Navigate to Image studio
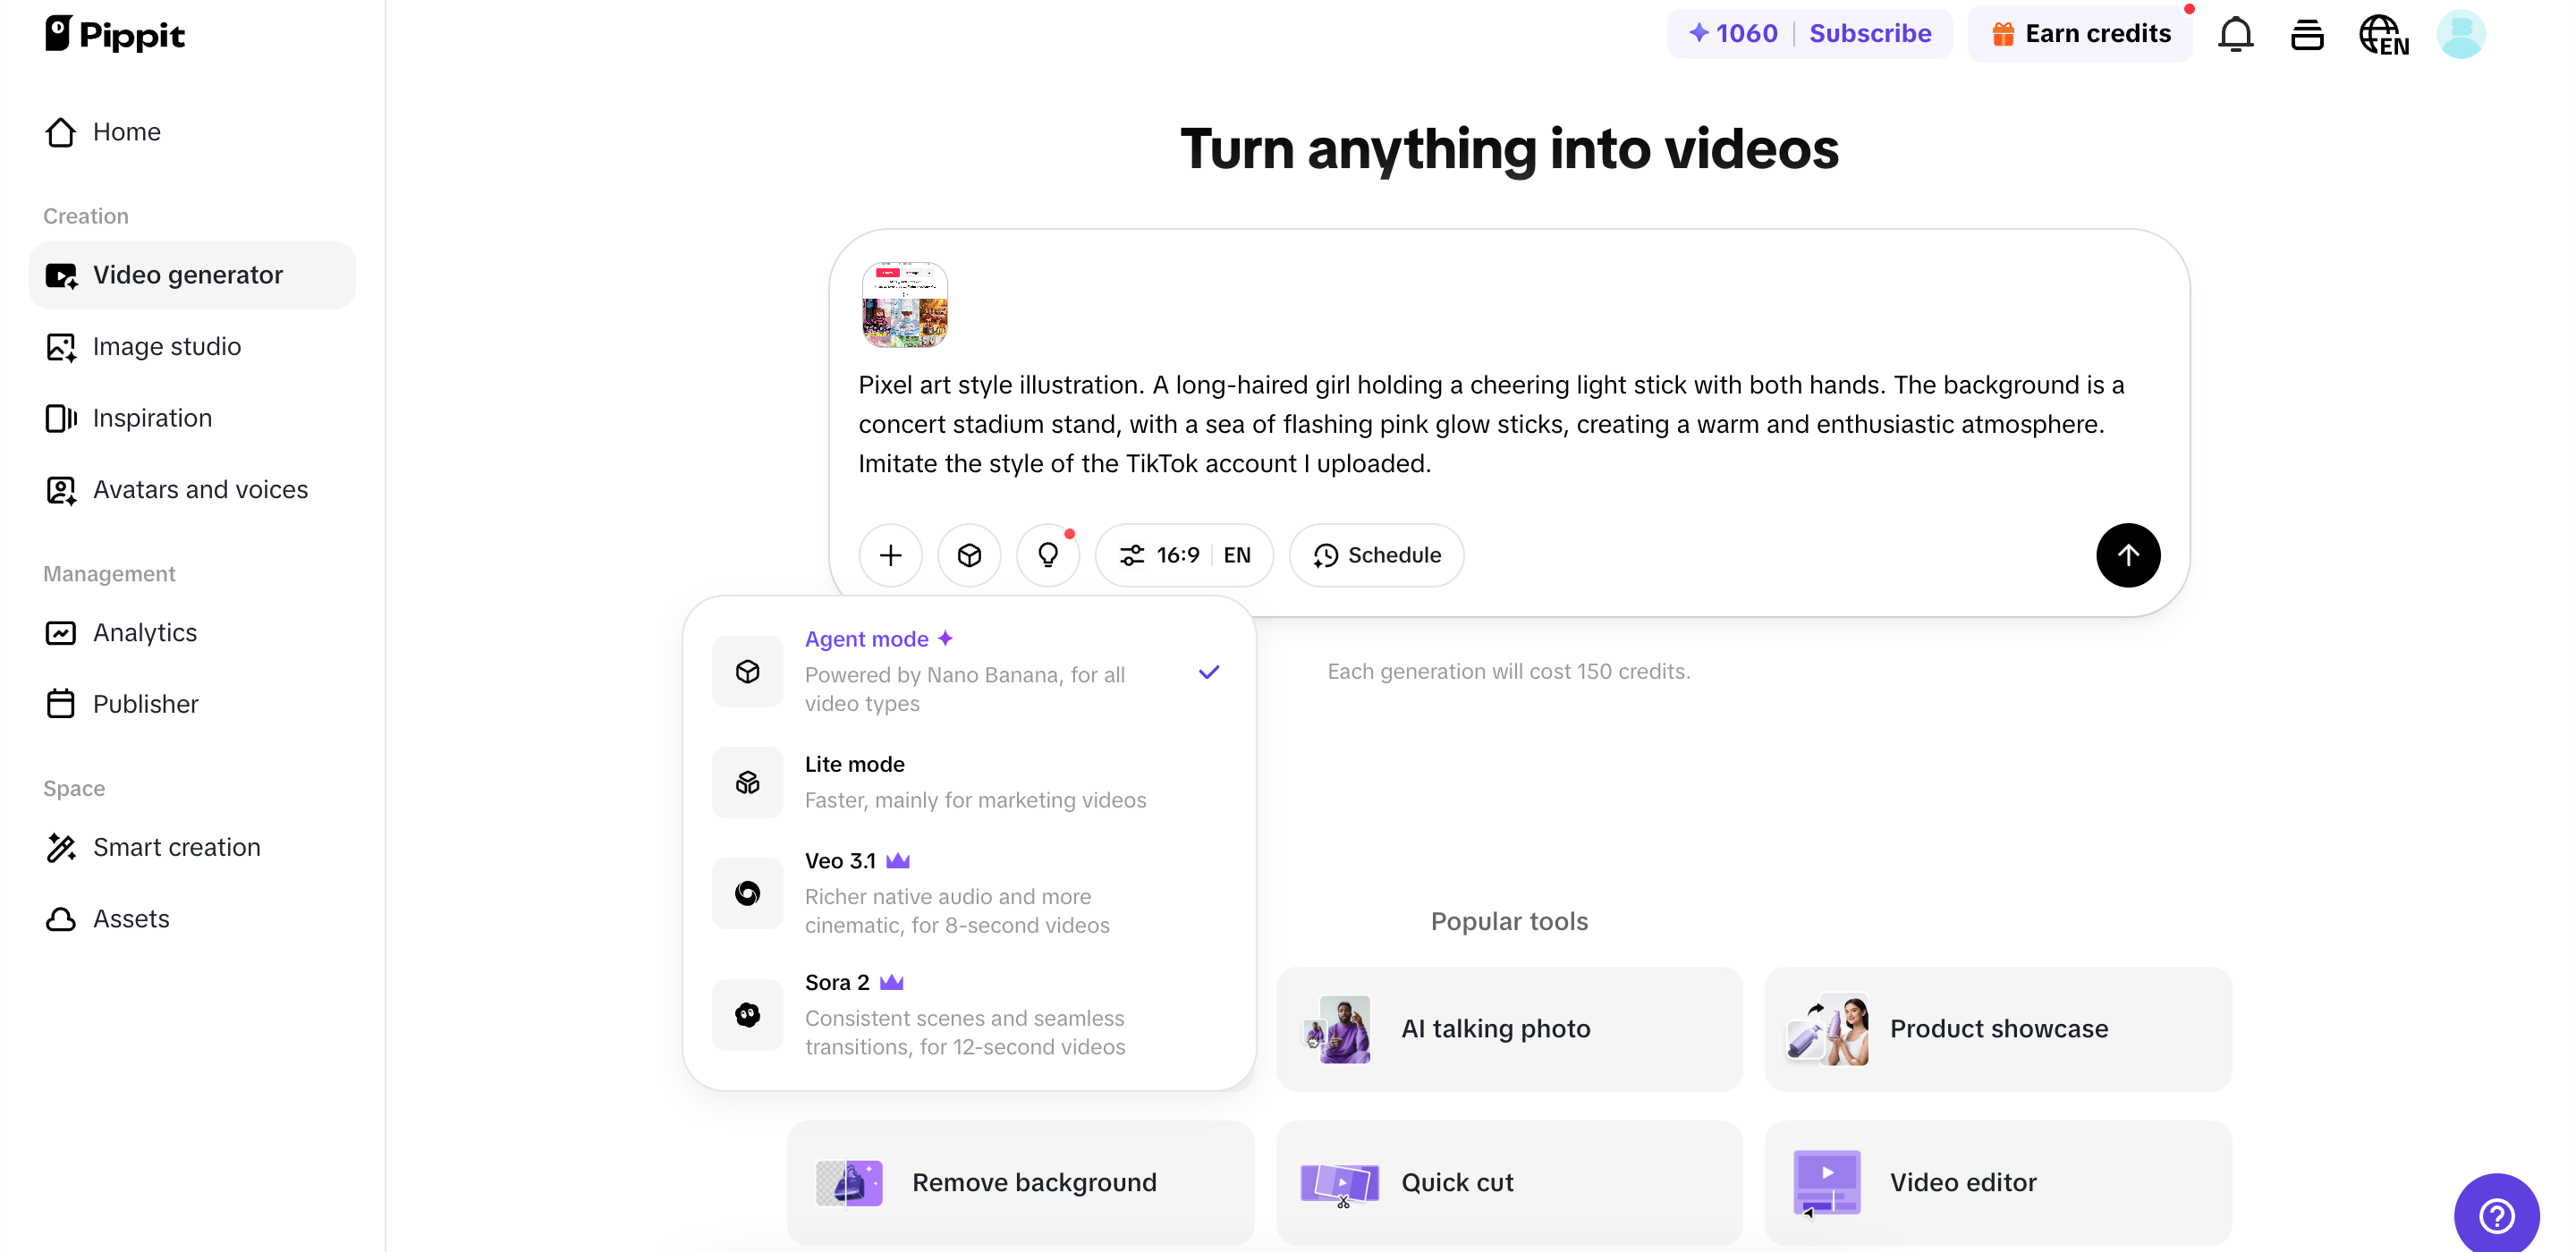The height and width of the screenshot is (1252, 2576). (167, 346)
